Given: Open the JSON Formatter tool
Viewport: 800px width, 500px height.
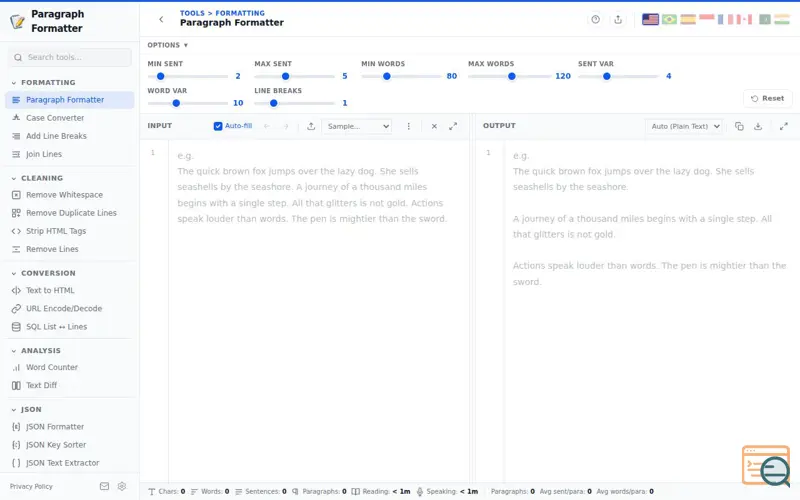Looking at the screenshot, I should (69, 427).
